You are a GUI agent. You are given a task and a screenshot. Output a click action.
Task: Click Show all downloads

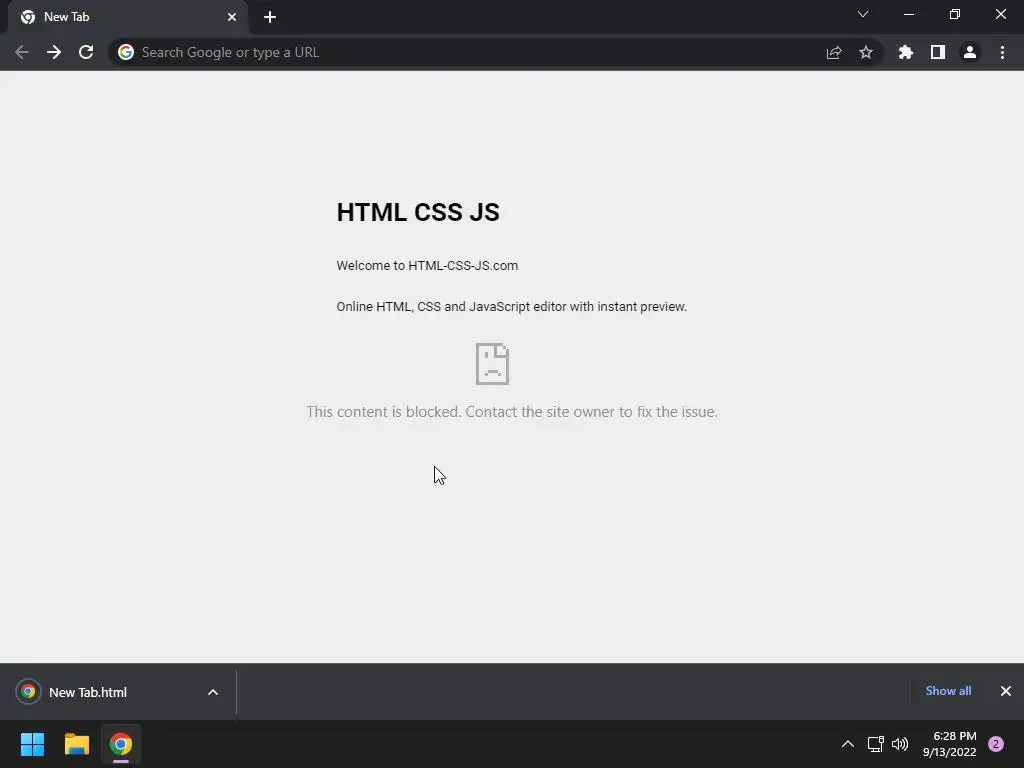click(x=948, y=691)
